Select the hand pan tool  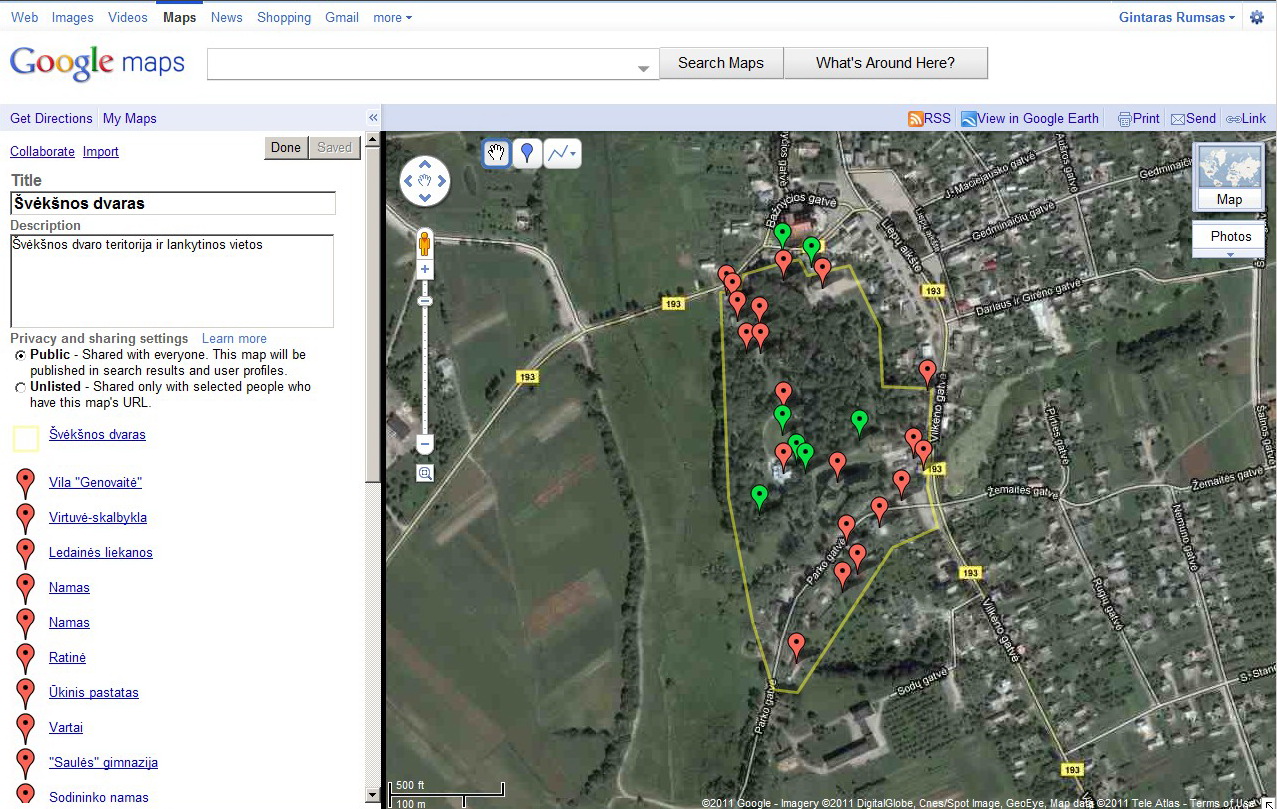[x=496, y=153]
